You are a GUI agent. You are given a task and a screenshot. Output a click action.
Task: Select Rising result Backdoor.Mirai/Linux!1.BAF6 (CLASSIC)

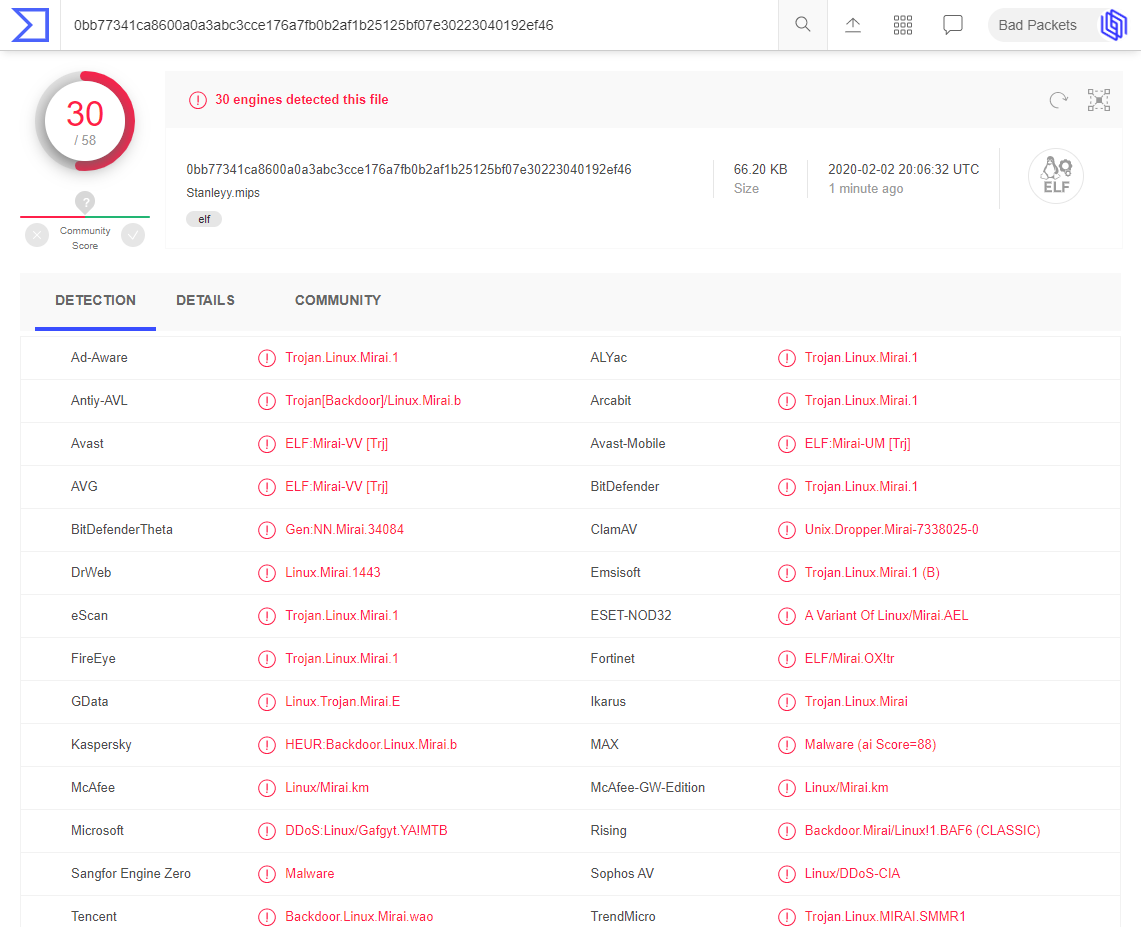923,830
